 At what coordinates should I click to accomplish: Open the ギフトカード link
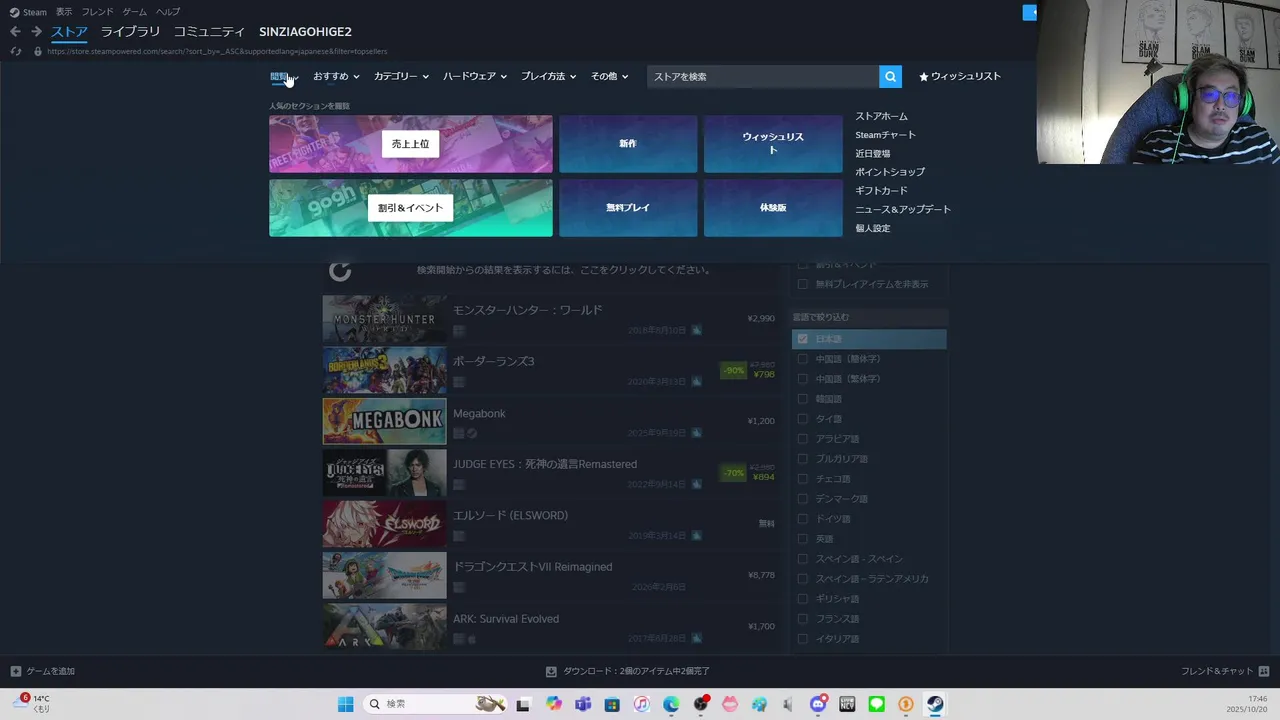tap(881, 191)
